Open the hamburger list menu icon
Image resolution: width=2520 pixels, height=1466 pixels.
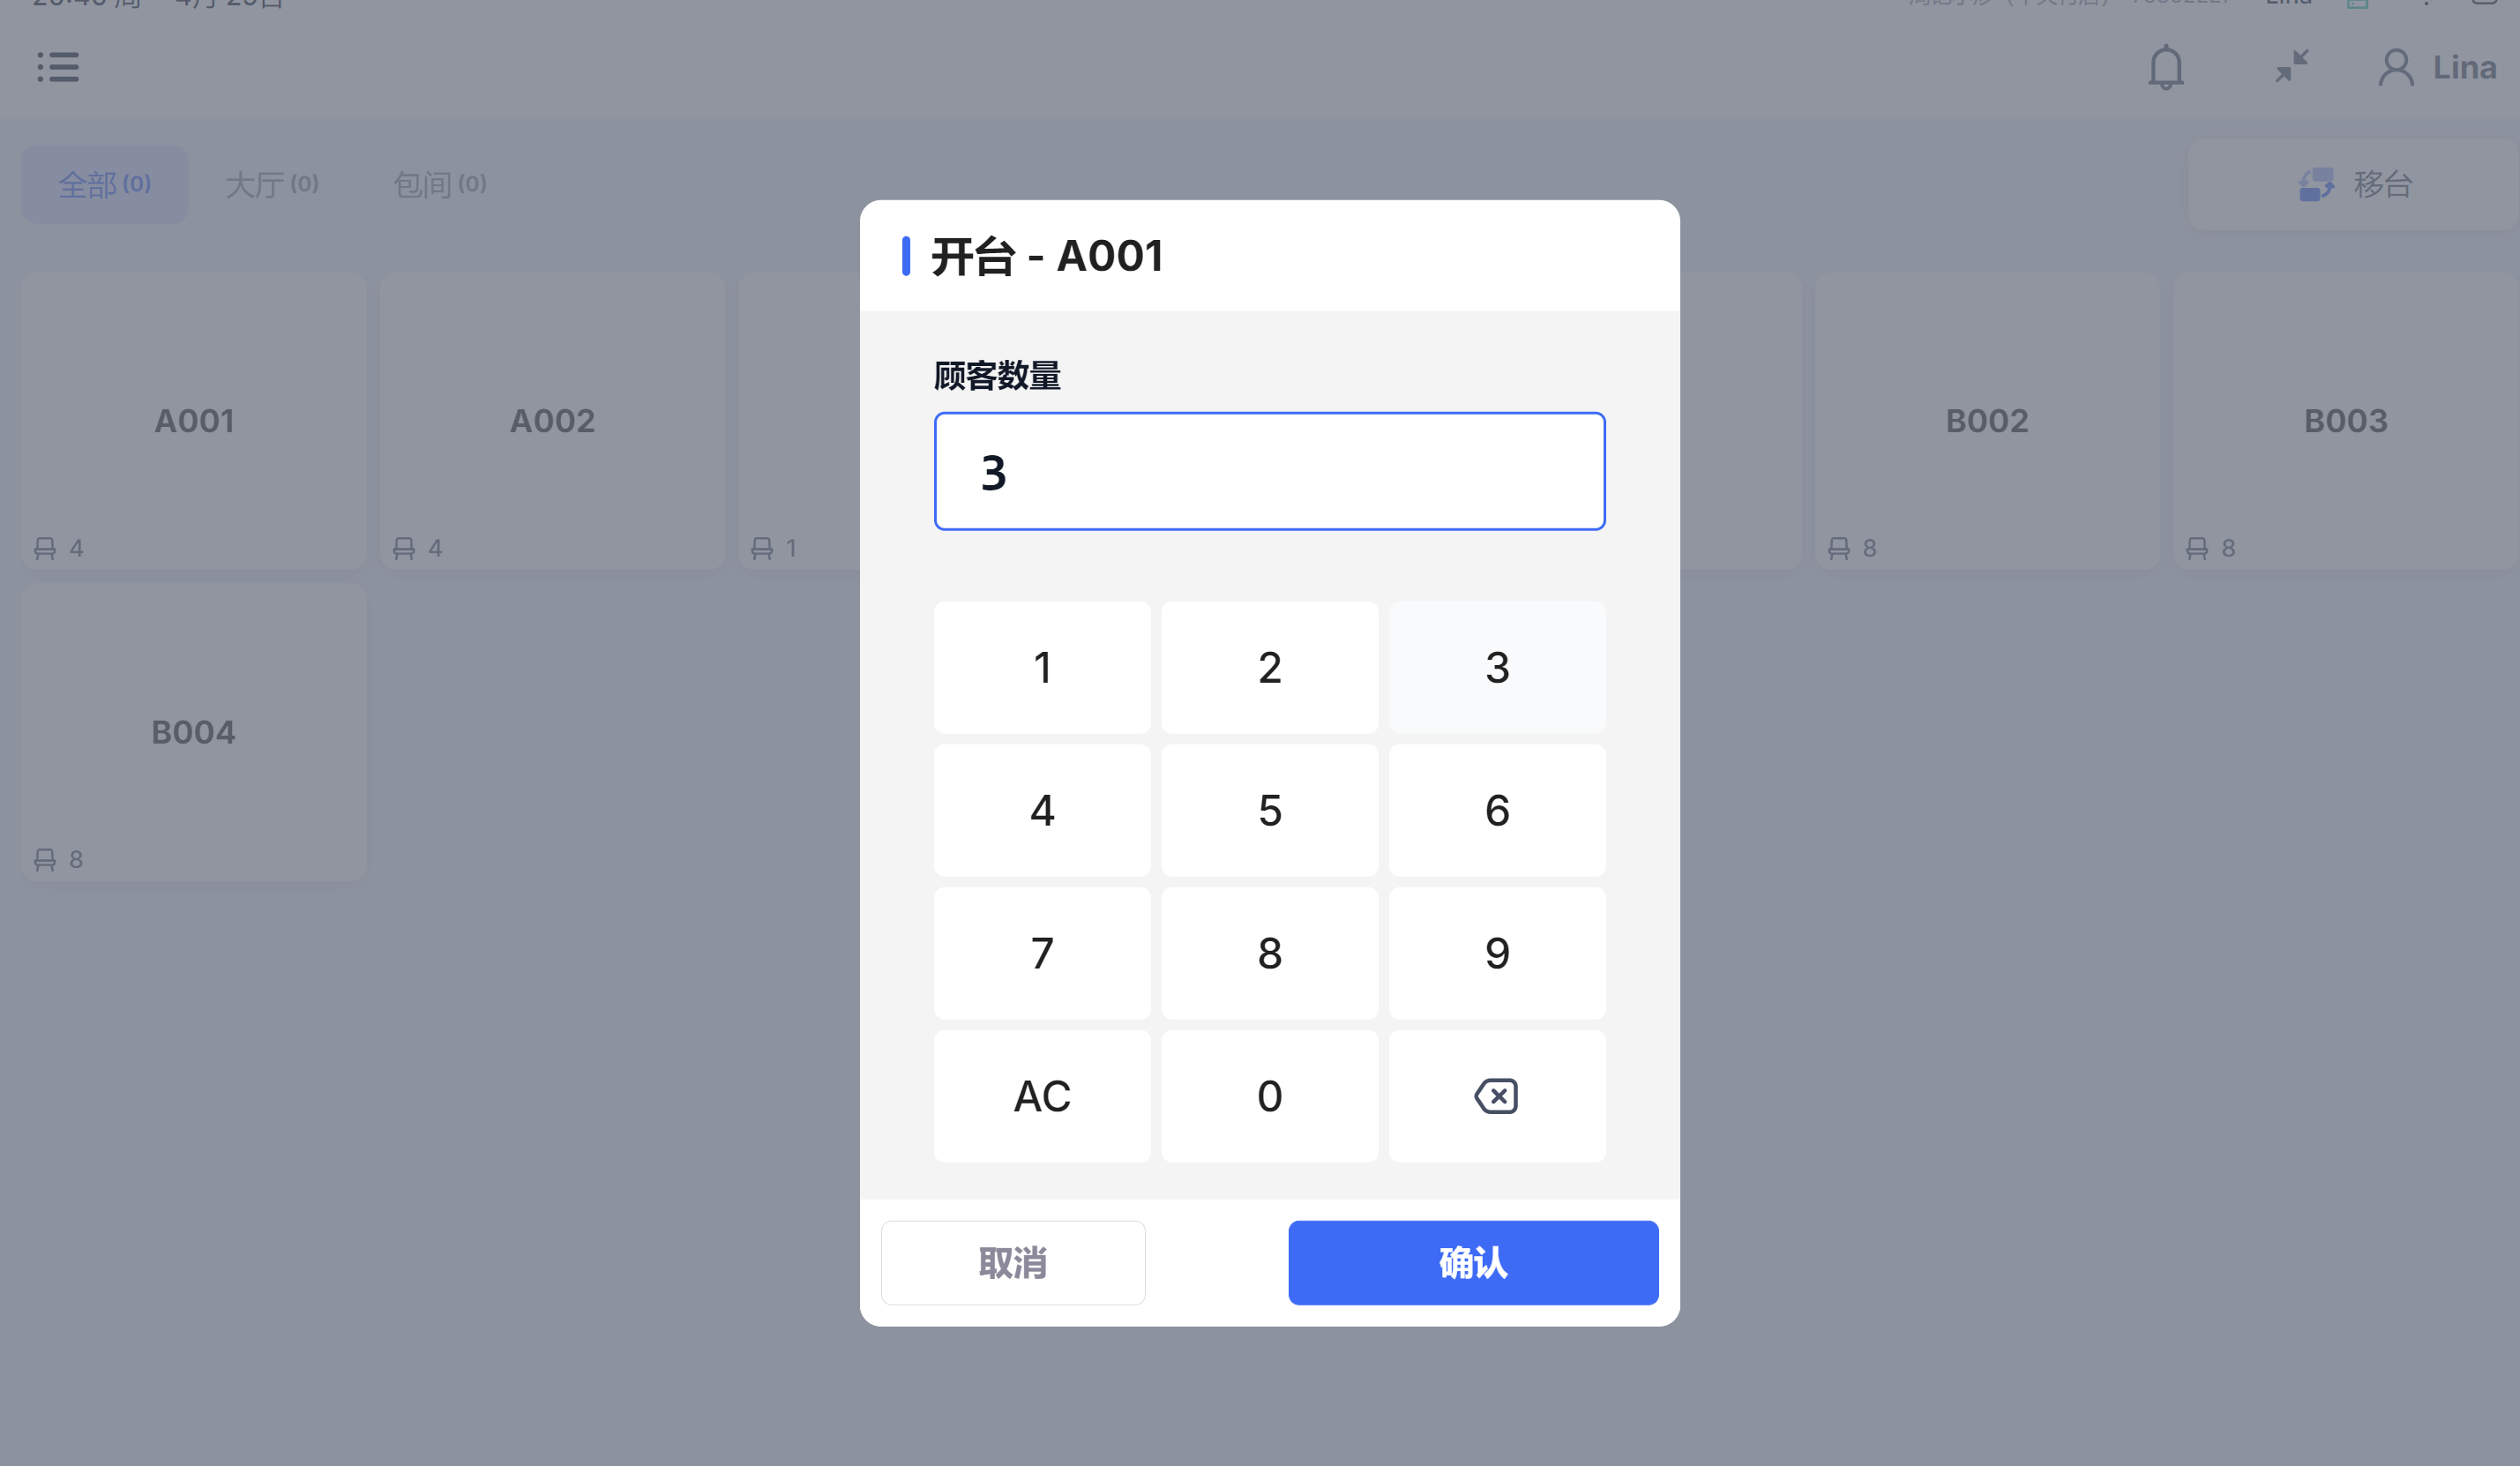[58, 67]
